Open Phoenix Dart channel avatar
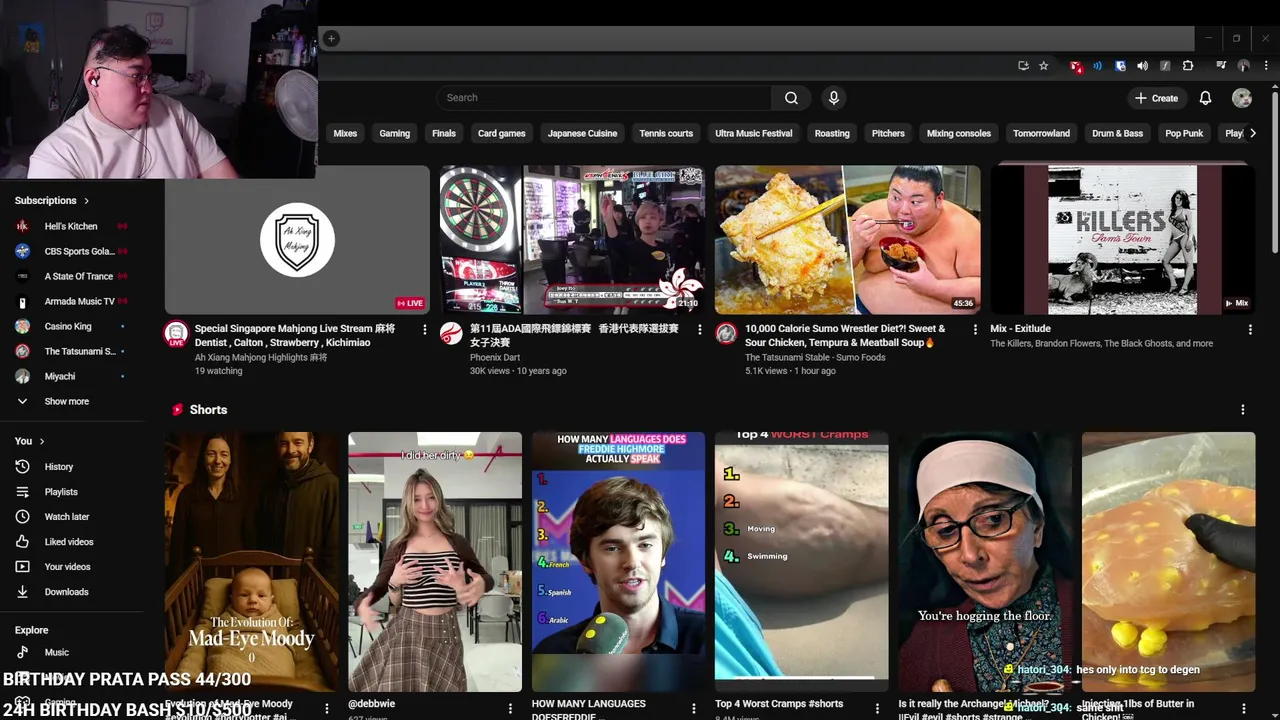Image resolution: width=1280 pixels, height=720 pixels. (x=452, y=334)
